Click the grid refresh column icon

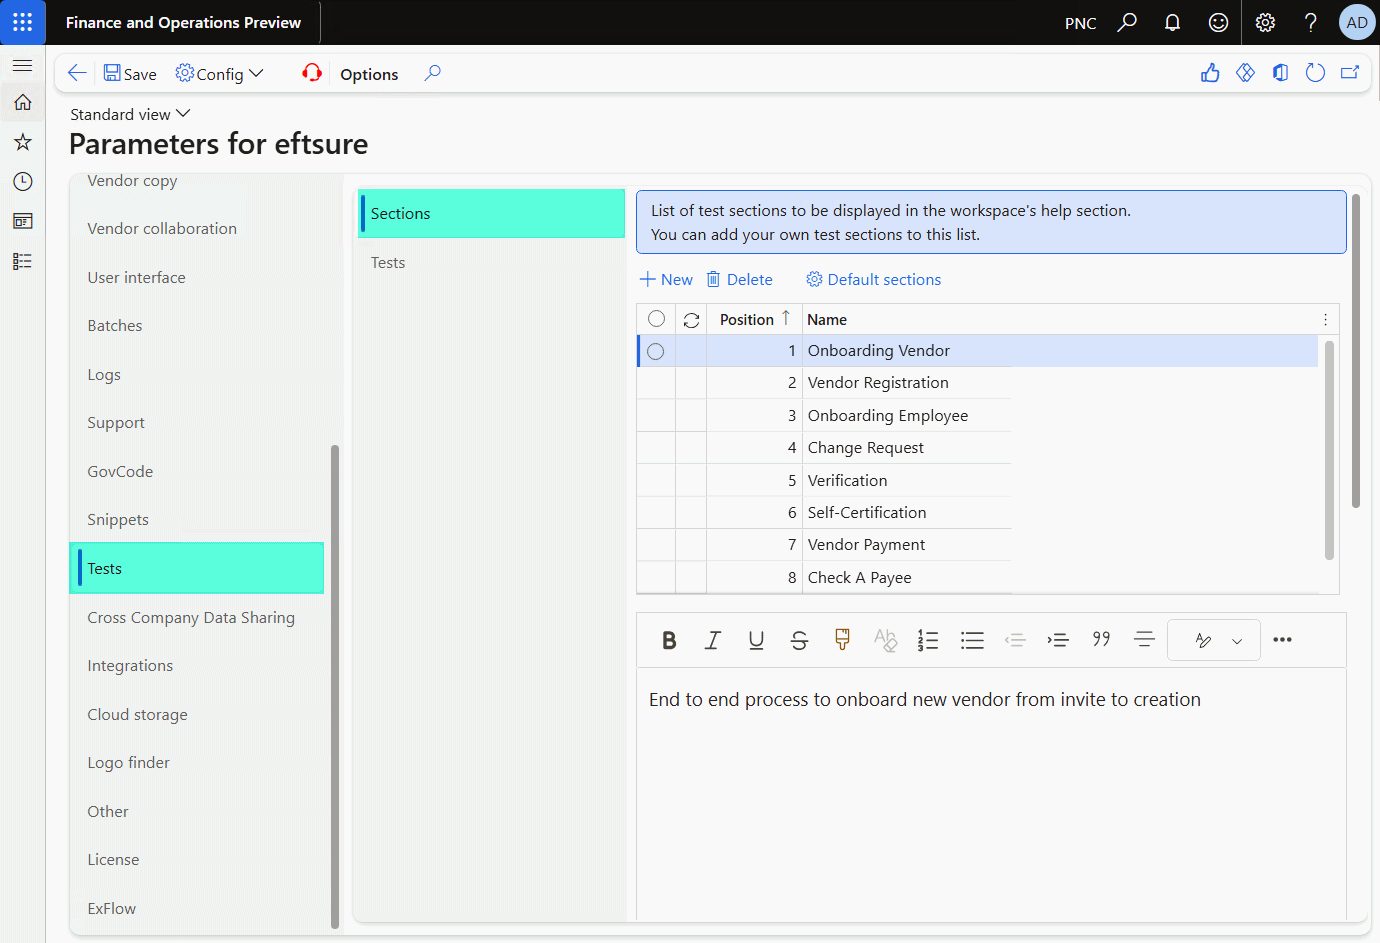[x=691, y=320]
